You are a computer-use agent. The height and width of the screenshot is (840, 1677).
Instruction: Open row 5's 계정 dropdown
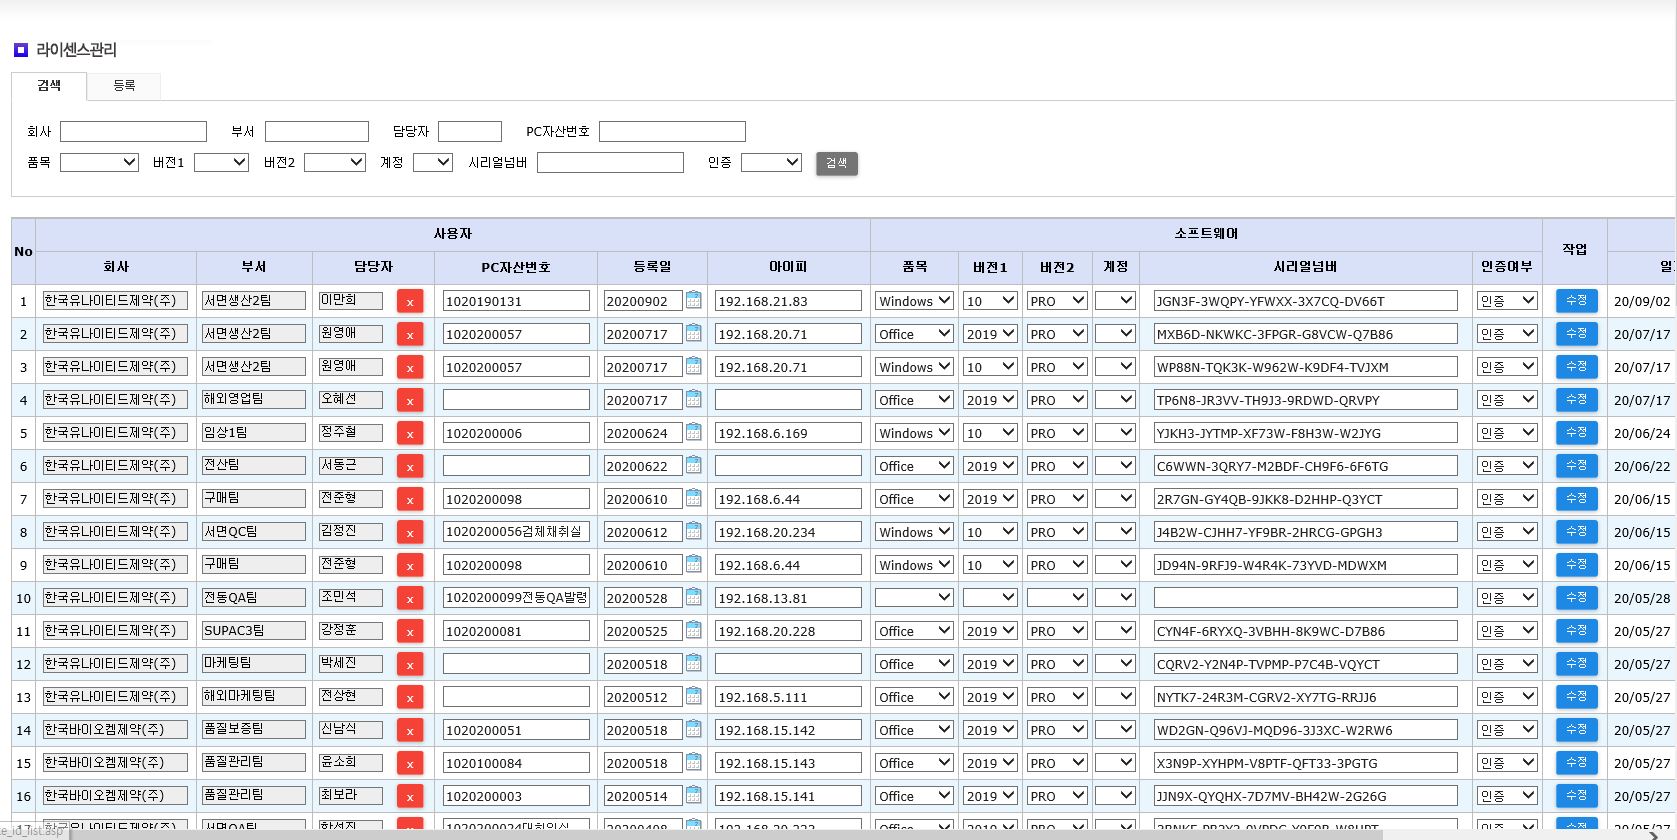[1115, 432]
